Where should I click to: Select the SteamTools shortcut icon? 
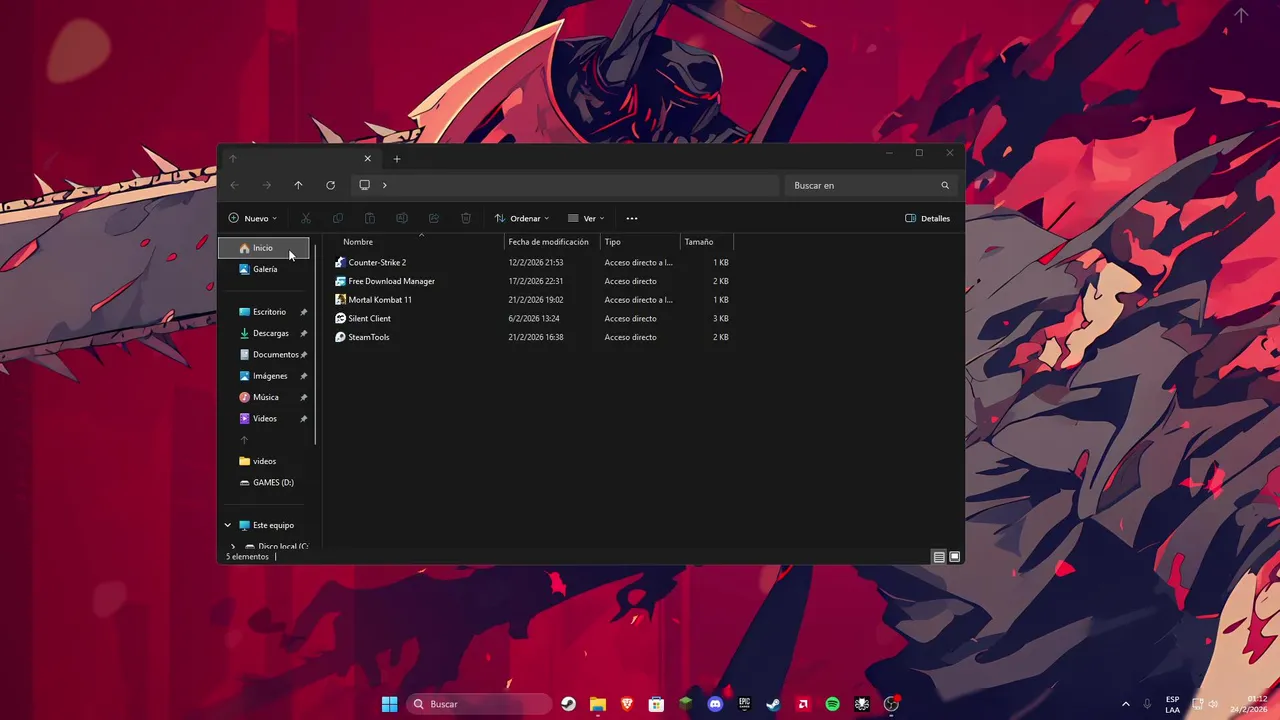[x=340, y=337]
